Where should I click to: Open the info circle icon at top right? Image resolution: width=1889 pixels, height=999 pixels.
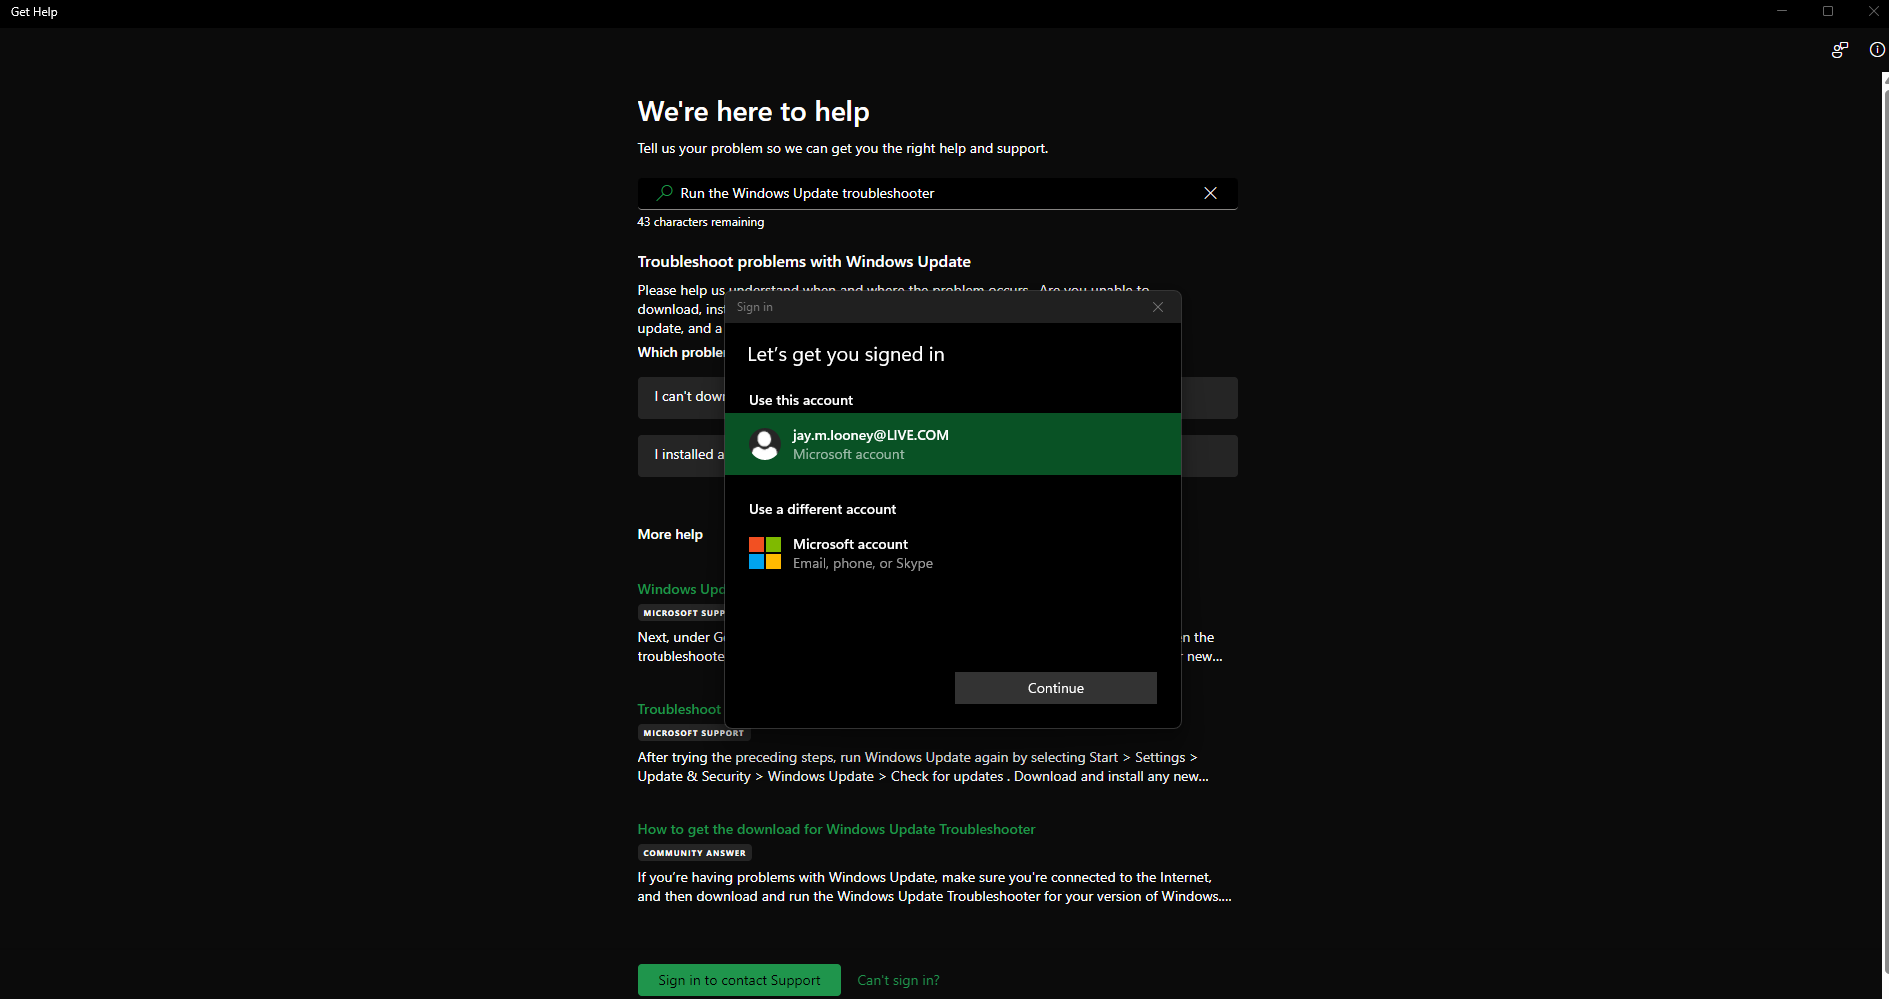point(1877,50)
